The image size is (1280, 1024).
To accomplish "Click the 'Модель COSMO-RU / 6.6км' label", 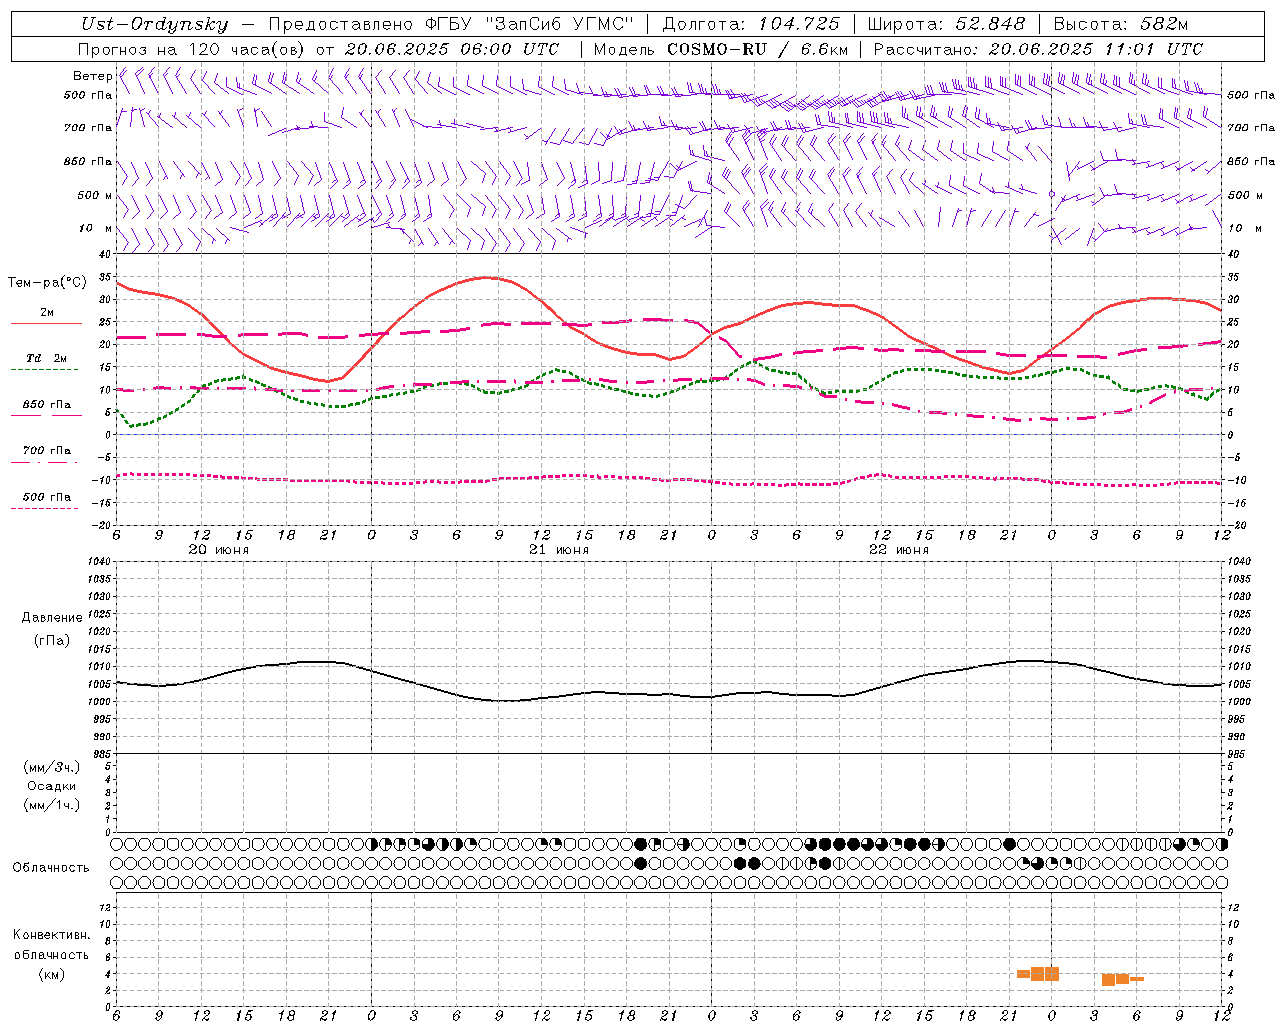I will (x=720, y=49).
